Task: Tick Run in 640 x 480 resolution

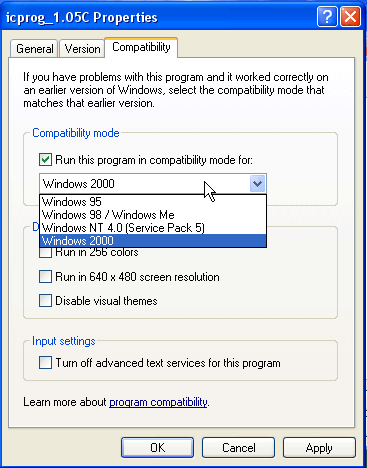Action: point(45,277)
